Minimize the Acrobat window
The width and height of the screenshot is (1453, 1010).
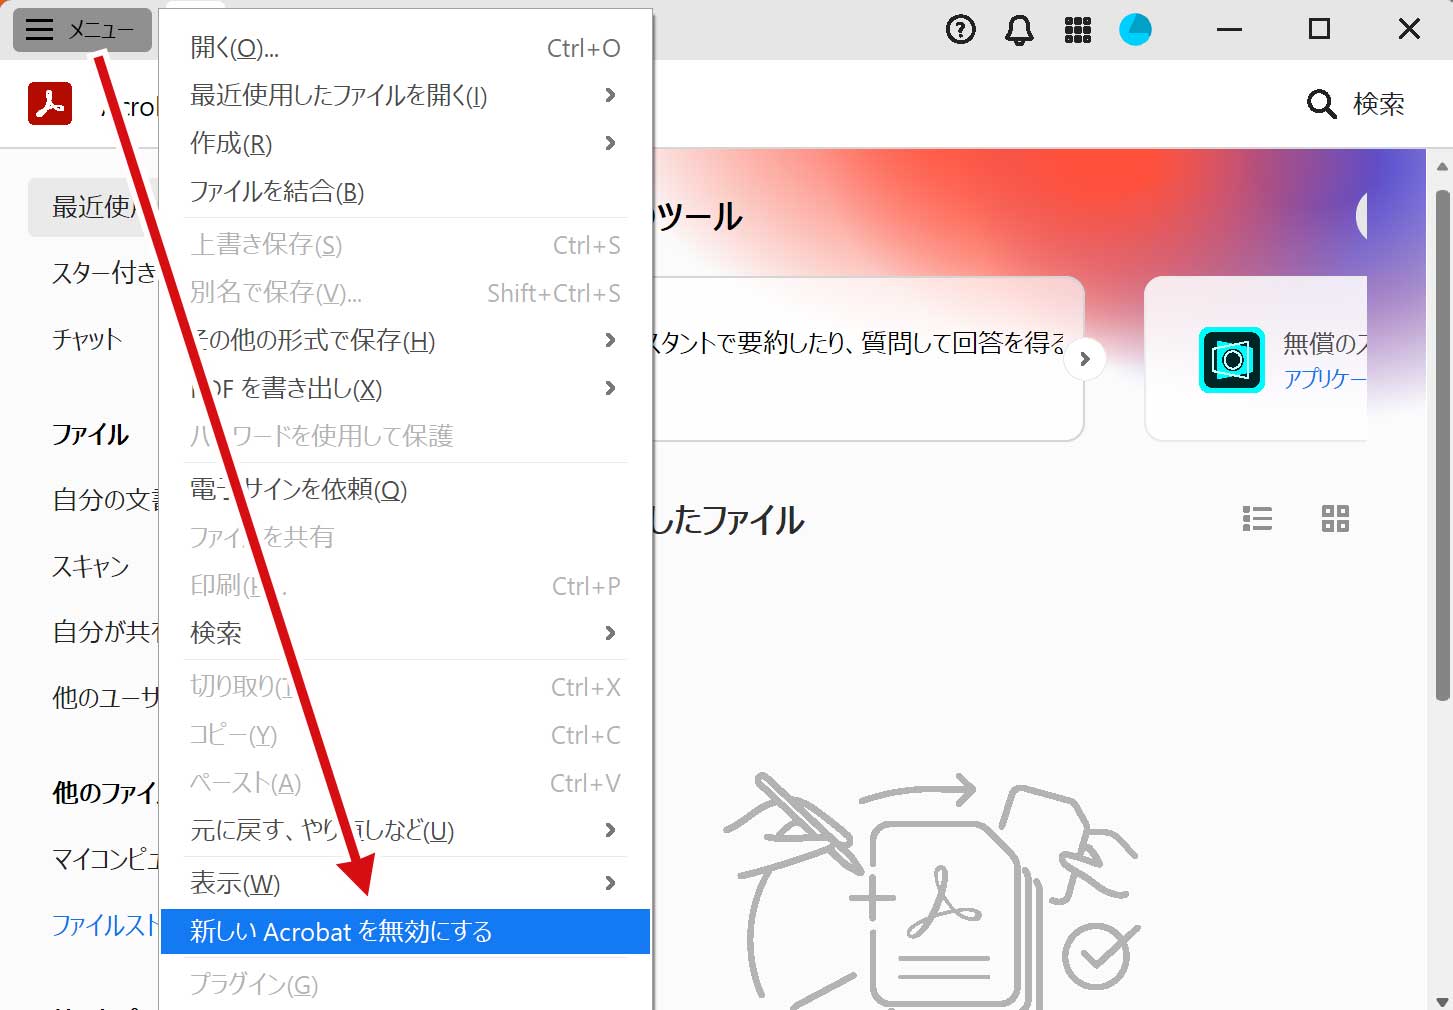[1229, 30]
